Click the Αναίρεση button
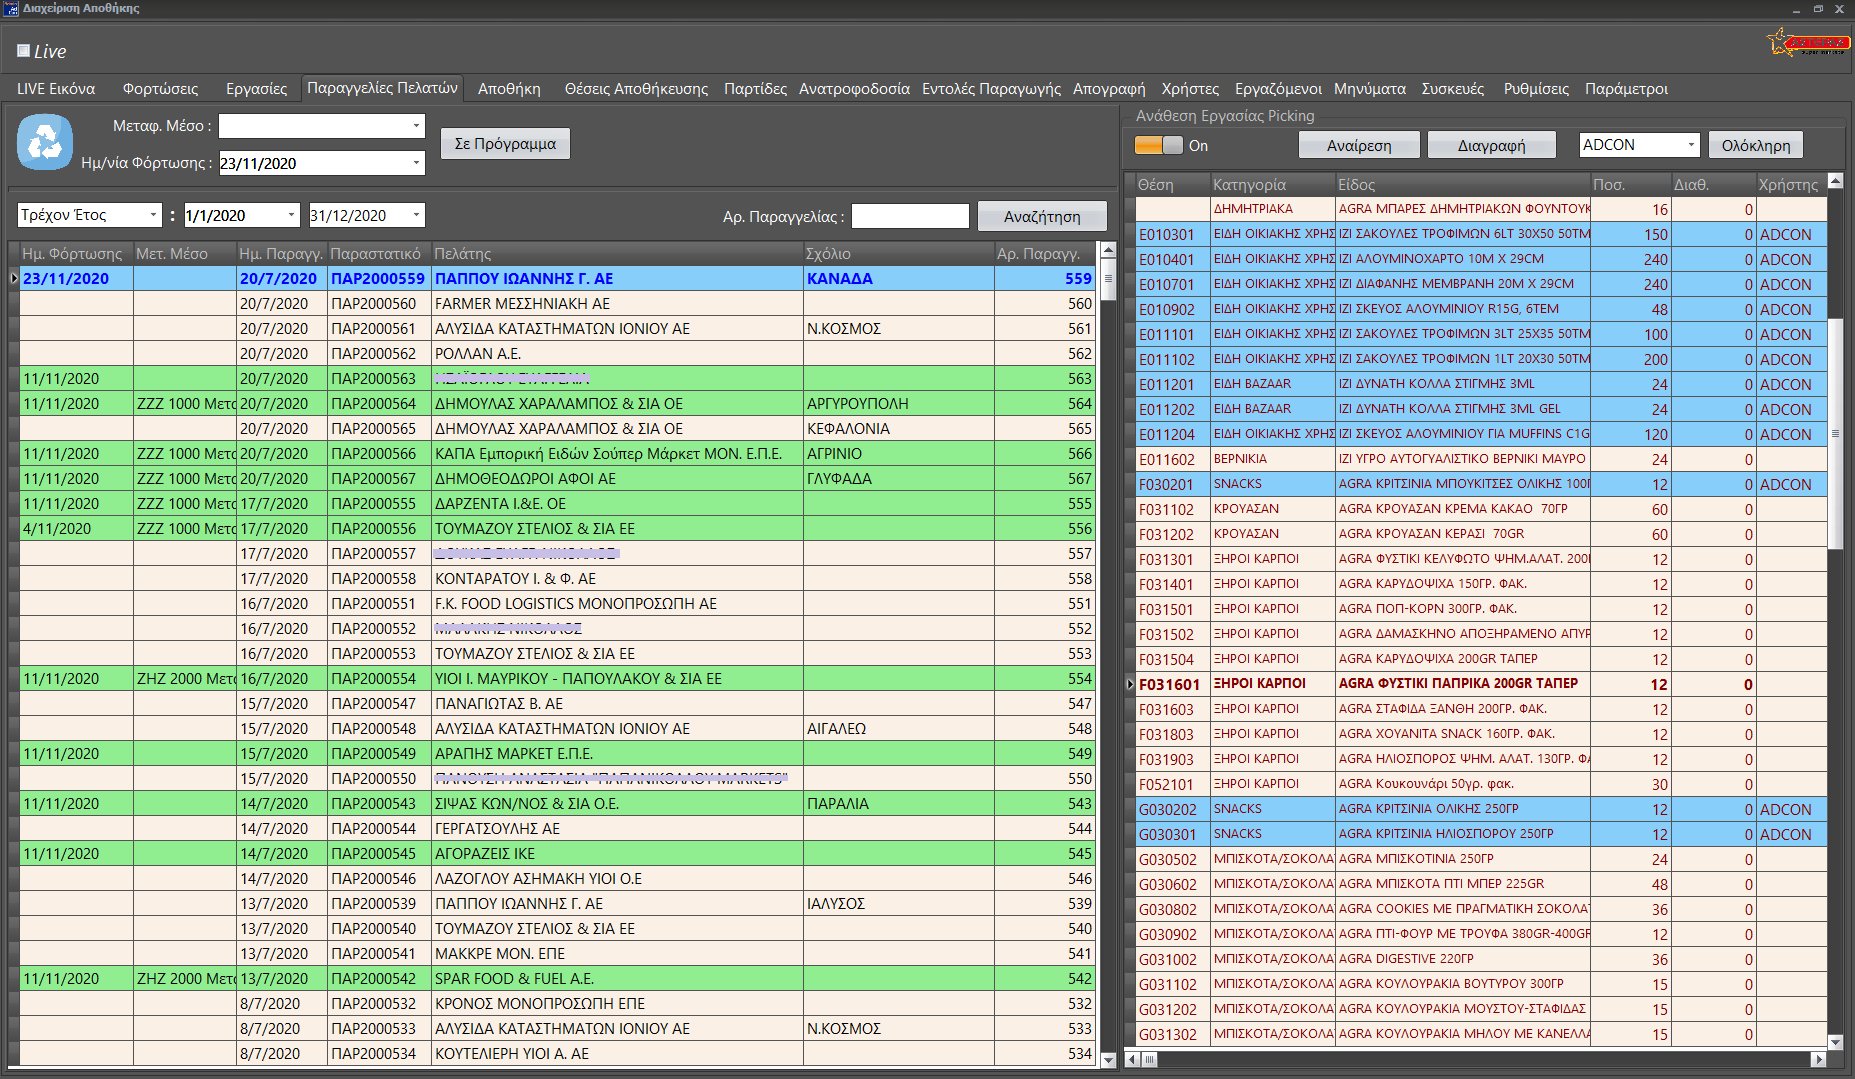The width and height of the screenshot is (1855, 1079). [x=1359, y=145]
